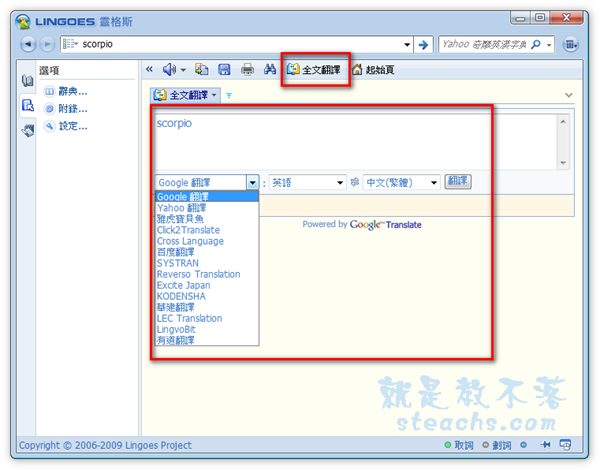Click the 全文翻譯 toolbar button
Image resolution: width=600 pixels, height=470 pixels.
coord(313,70)
